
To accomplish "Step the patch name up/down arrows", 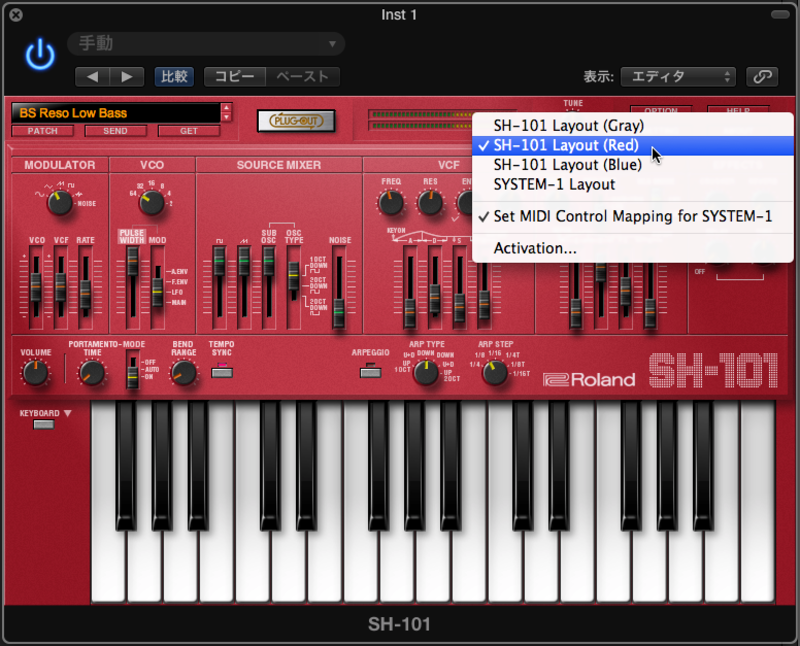I will [x=227, y=113].
